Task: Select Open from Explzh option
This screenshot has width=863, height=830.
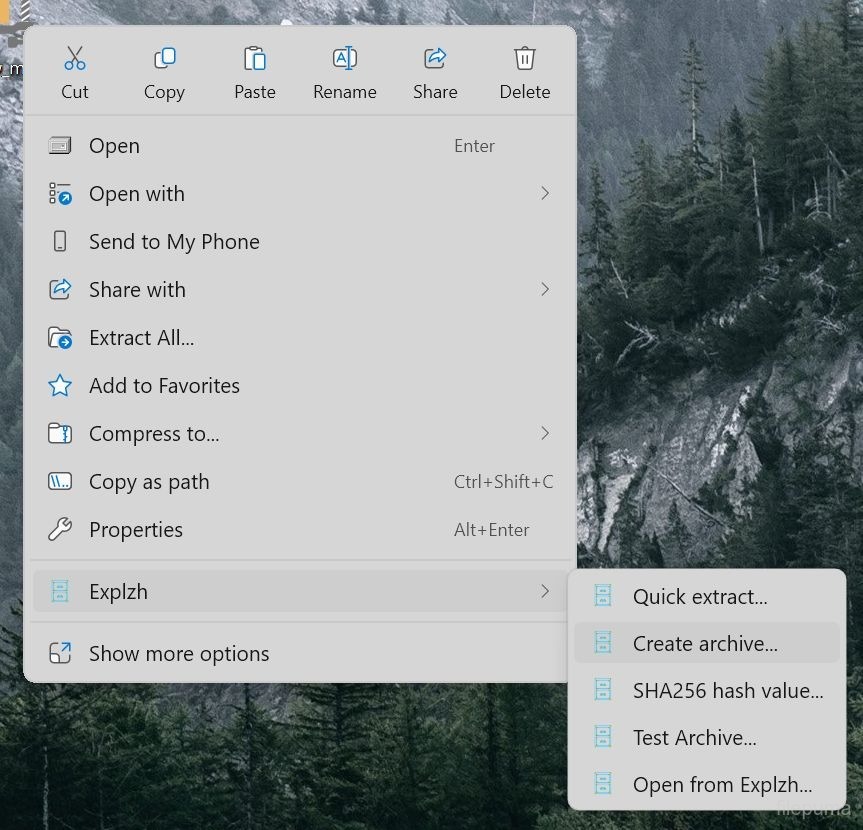Action: click(722, 785)
